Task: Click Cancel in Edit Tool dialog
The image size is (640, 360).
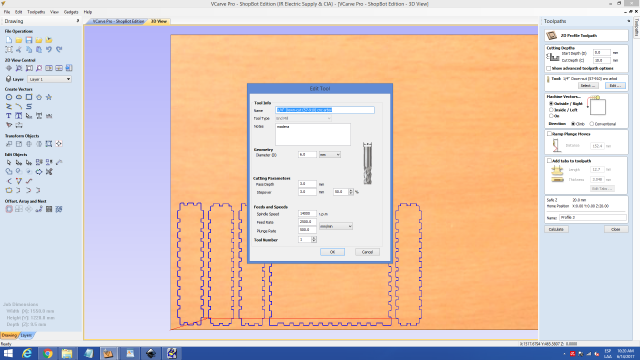Action: [367, 252]
